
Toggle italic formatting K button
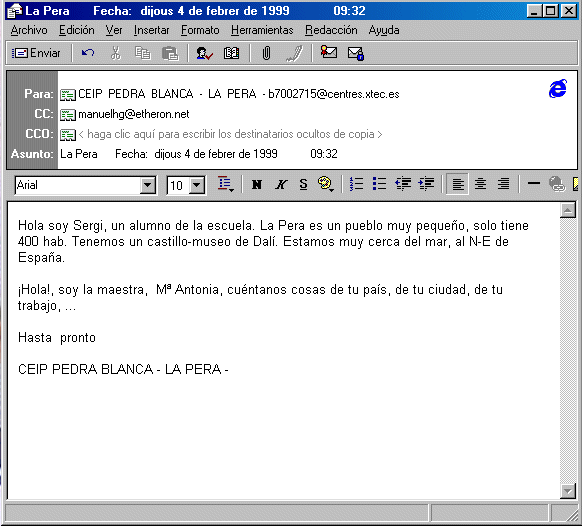pos(281,184)
